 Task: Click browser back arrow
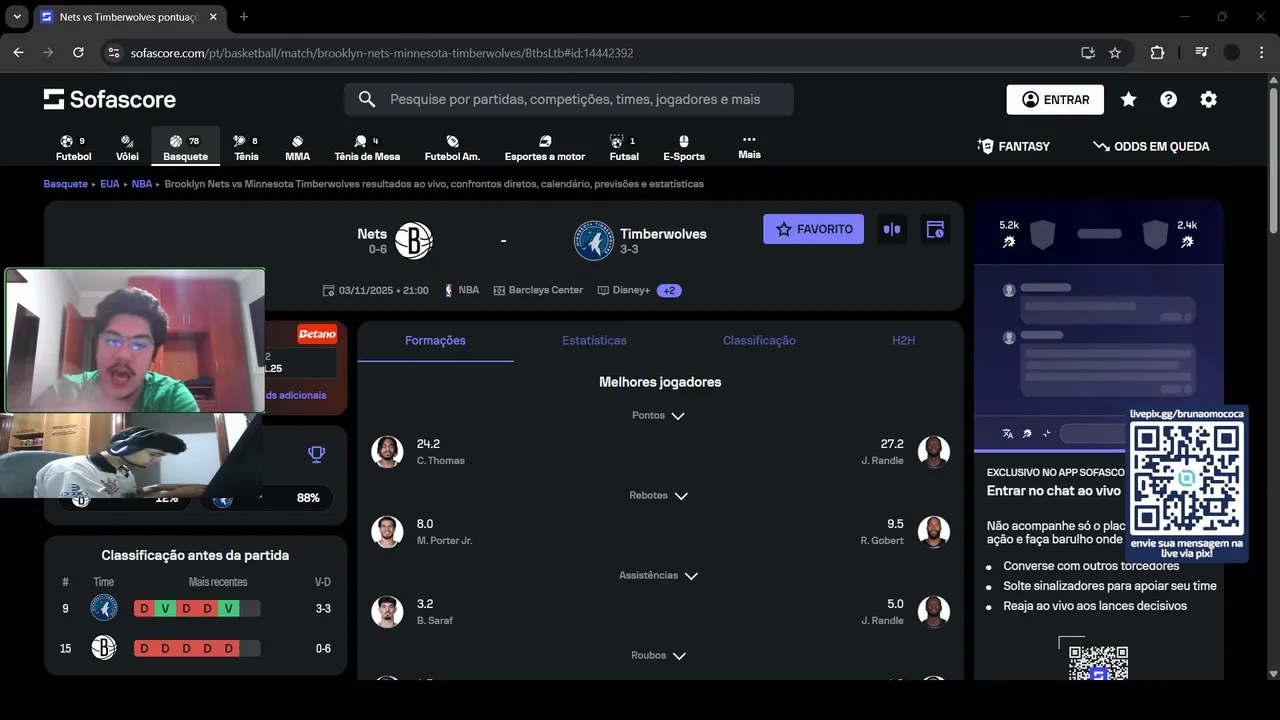coord(18,53)
